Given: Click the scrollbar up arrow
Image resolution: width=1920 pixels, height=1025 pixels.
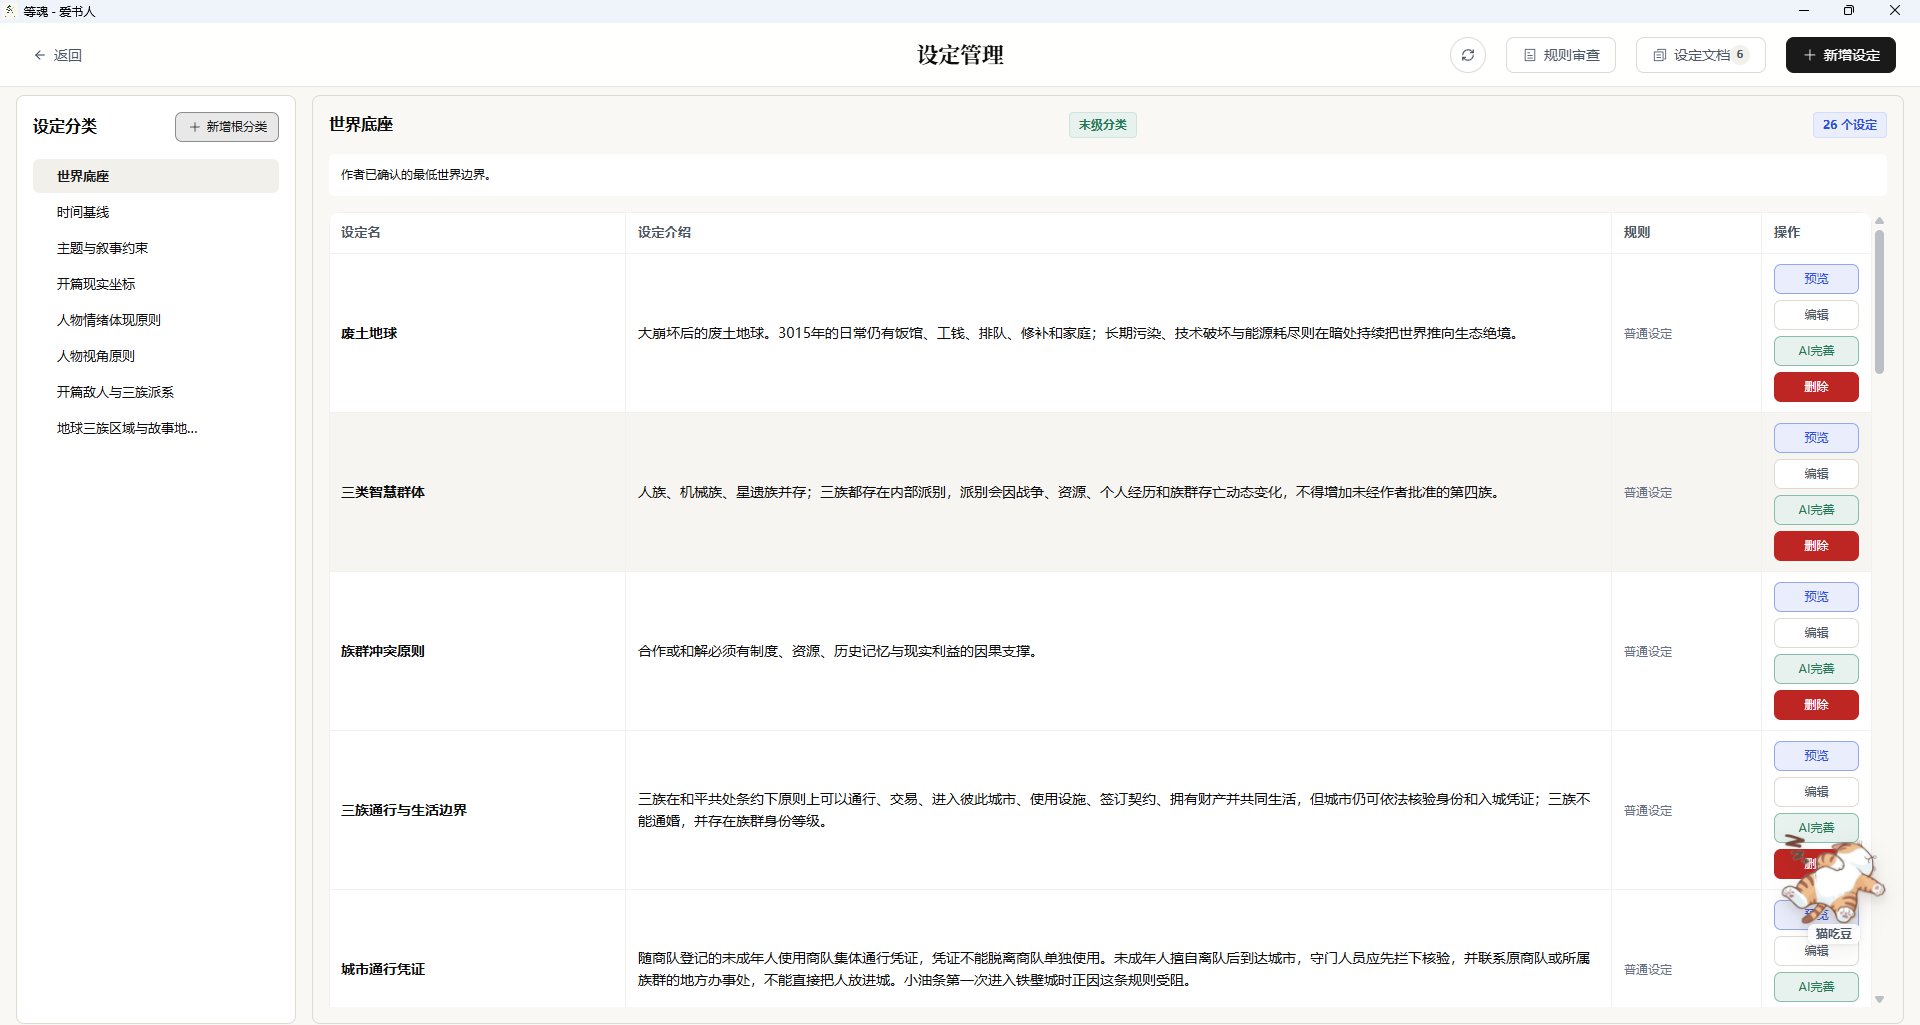Looking at the screenshot, I should (1879, 220).
